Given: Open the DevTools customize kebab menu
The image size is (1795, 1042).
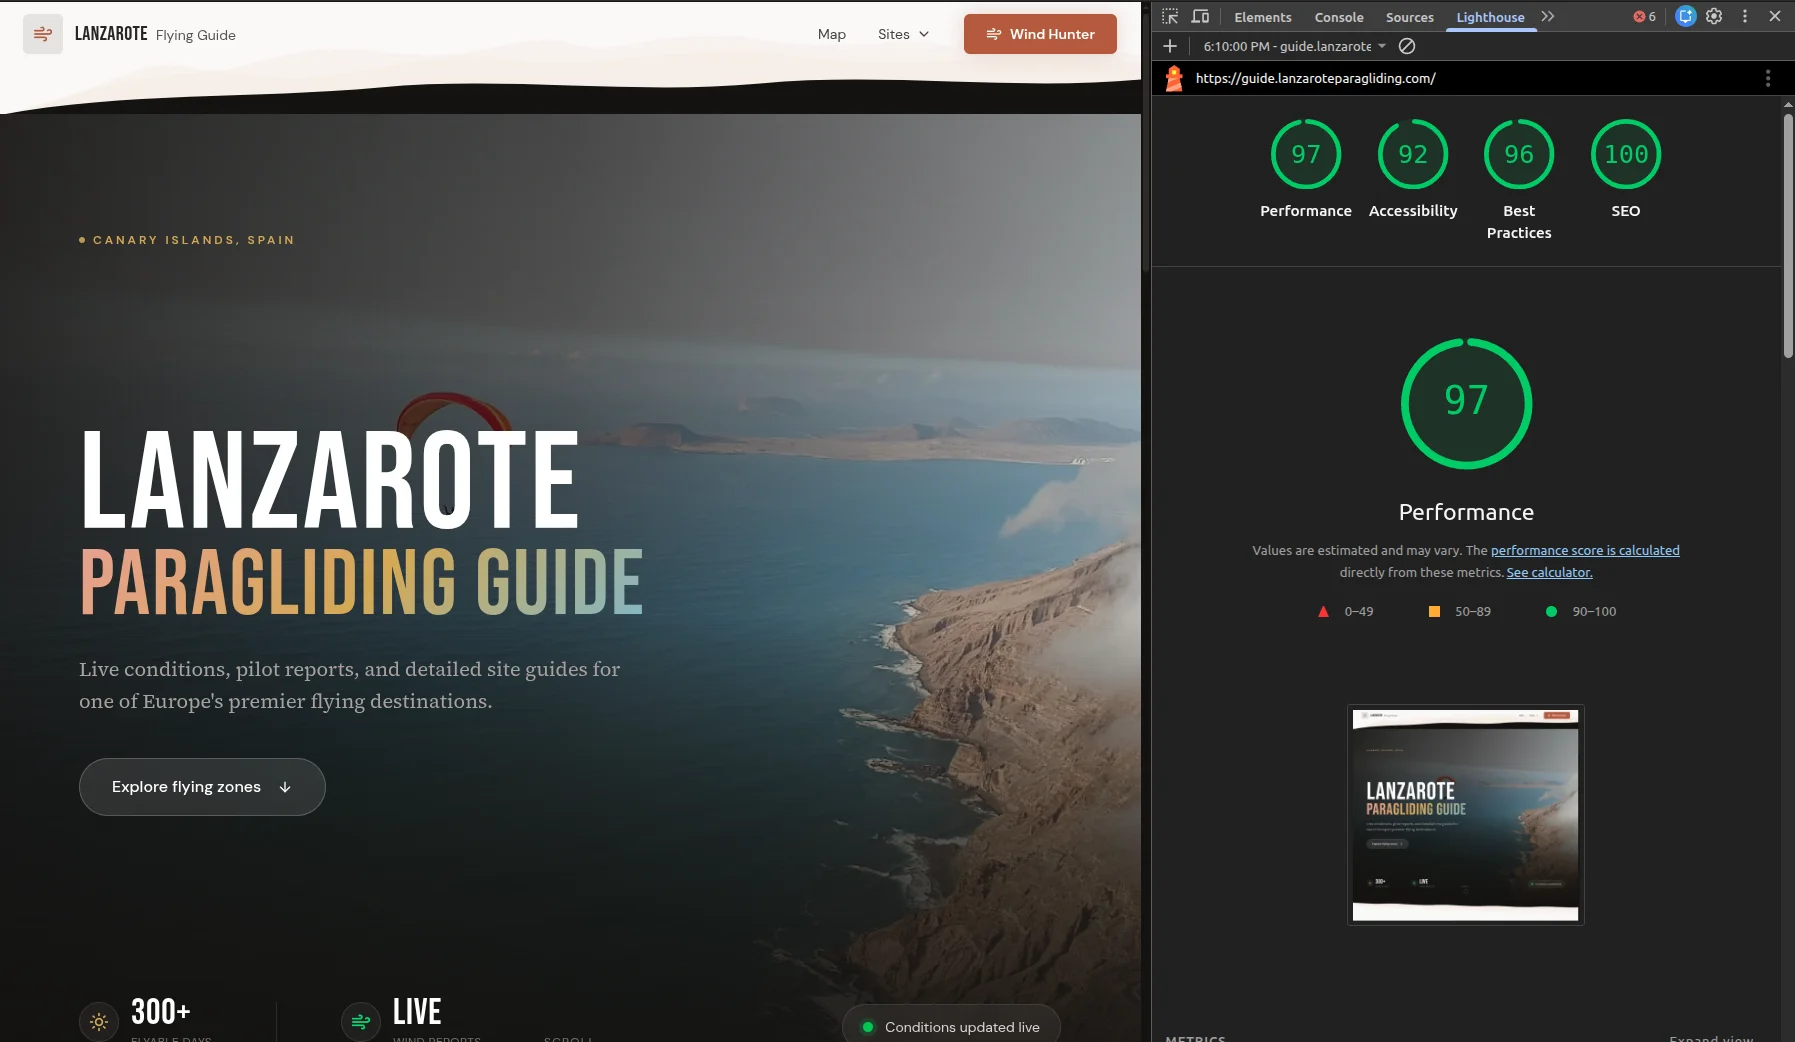Looking at the screenshot, I should tap(1745, 17).
